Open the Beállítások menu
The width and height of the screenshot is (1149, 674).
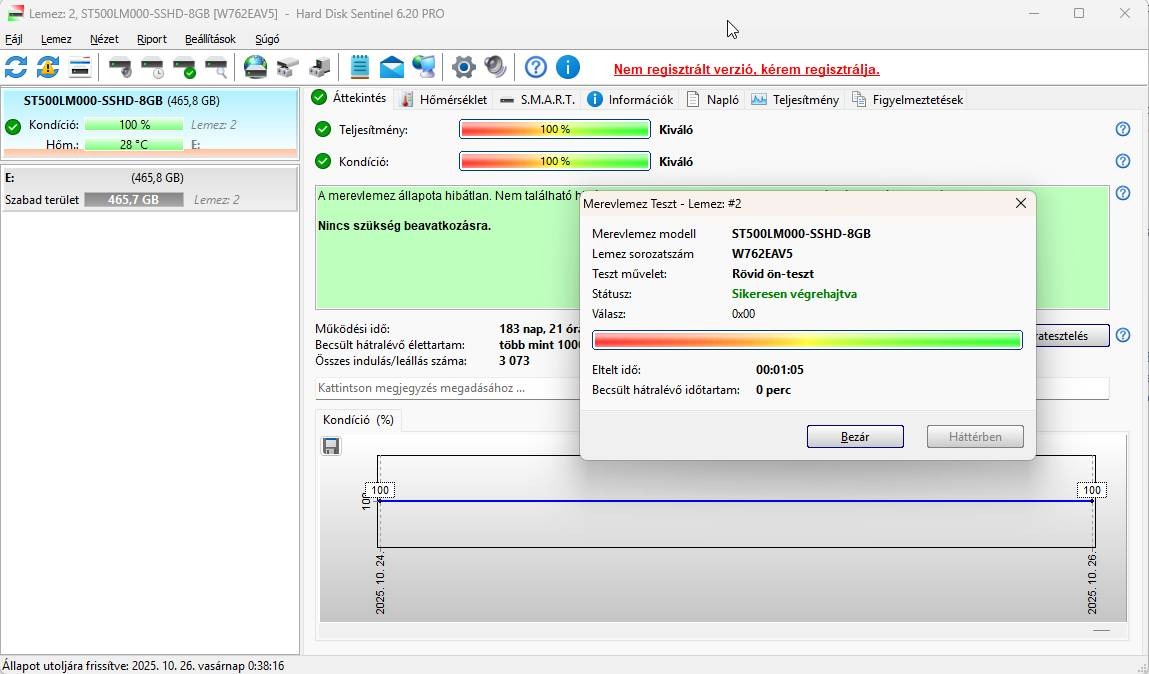click(x=210, y=39)
